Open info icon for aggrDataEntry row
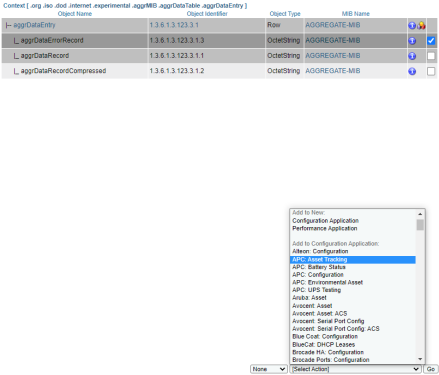This screenshot has width=439, height=375. [x=412, y=25]
